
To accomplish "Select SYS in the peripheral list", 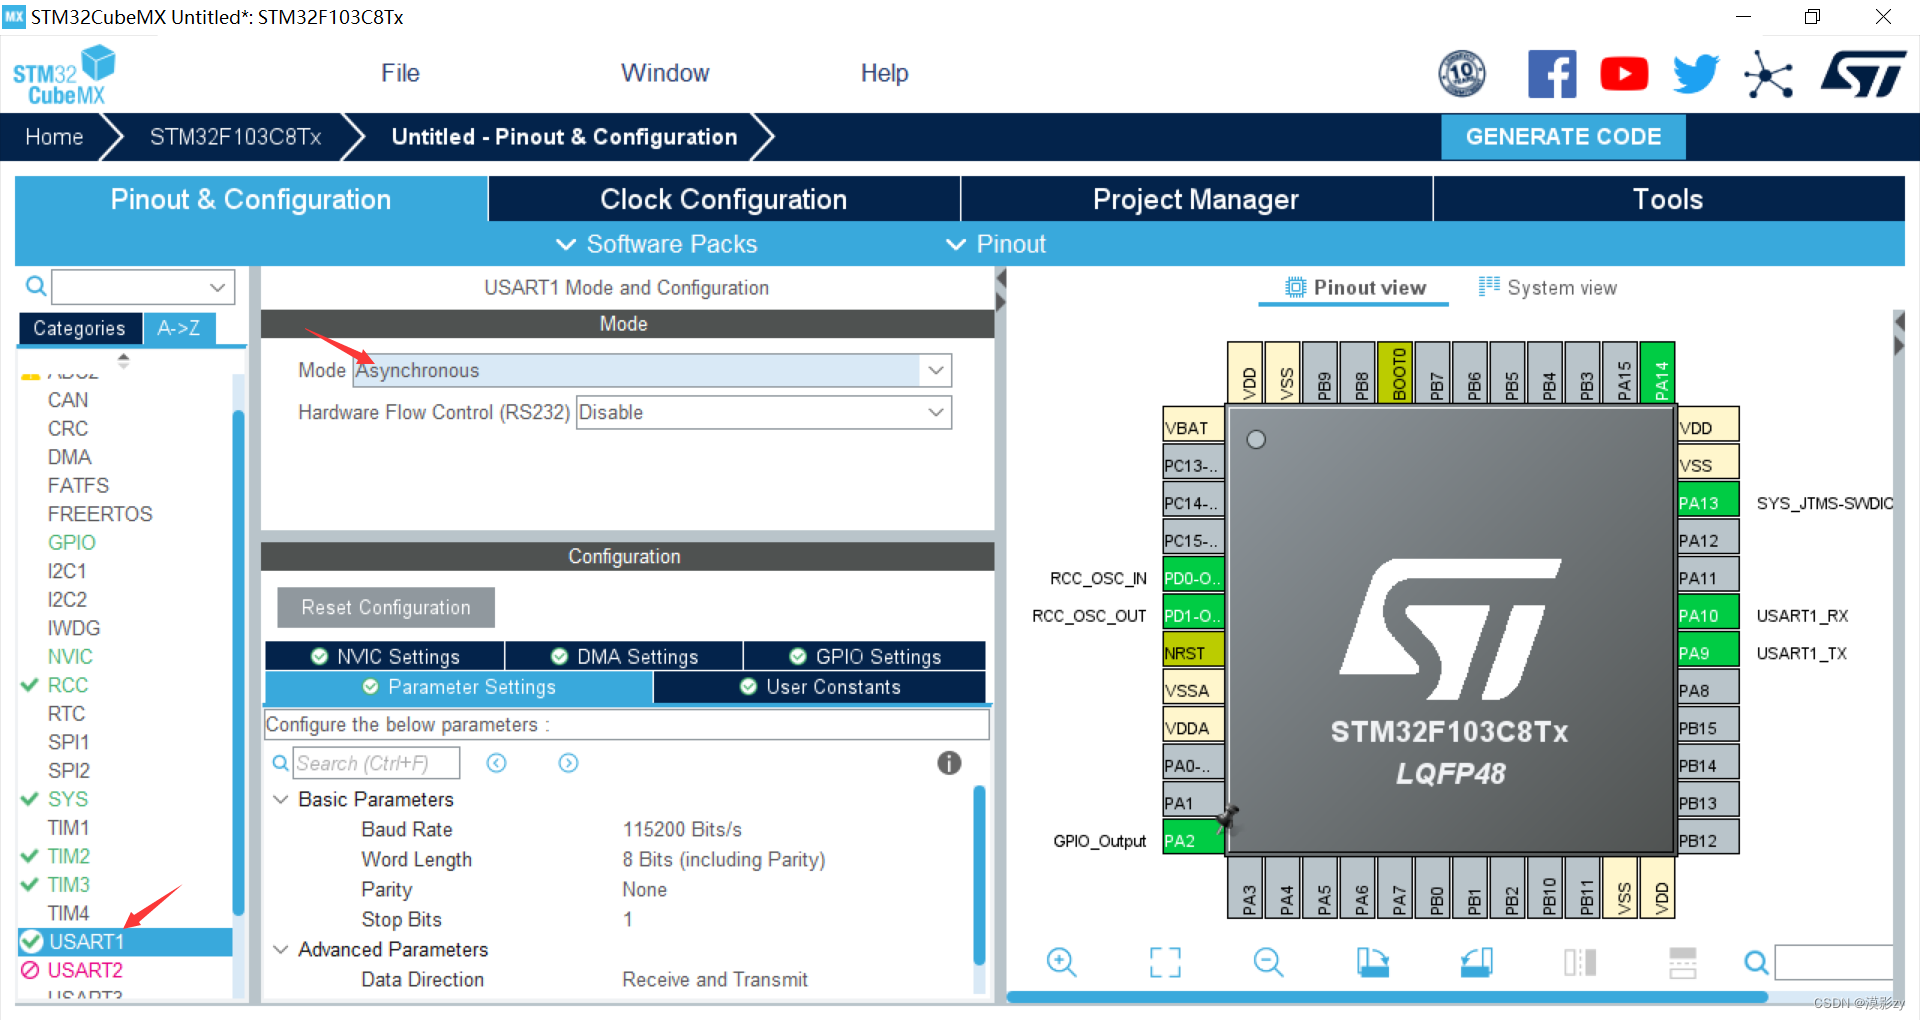I will (x=68, y=799).
